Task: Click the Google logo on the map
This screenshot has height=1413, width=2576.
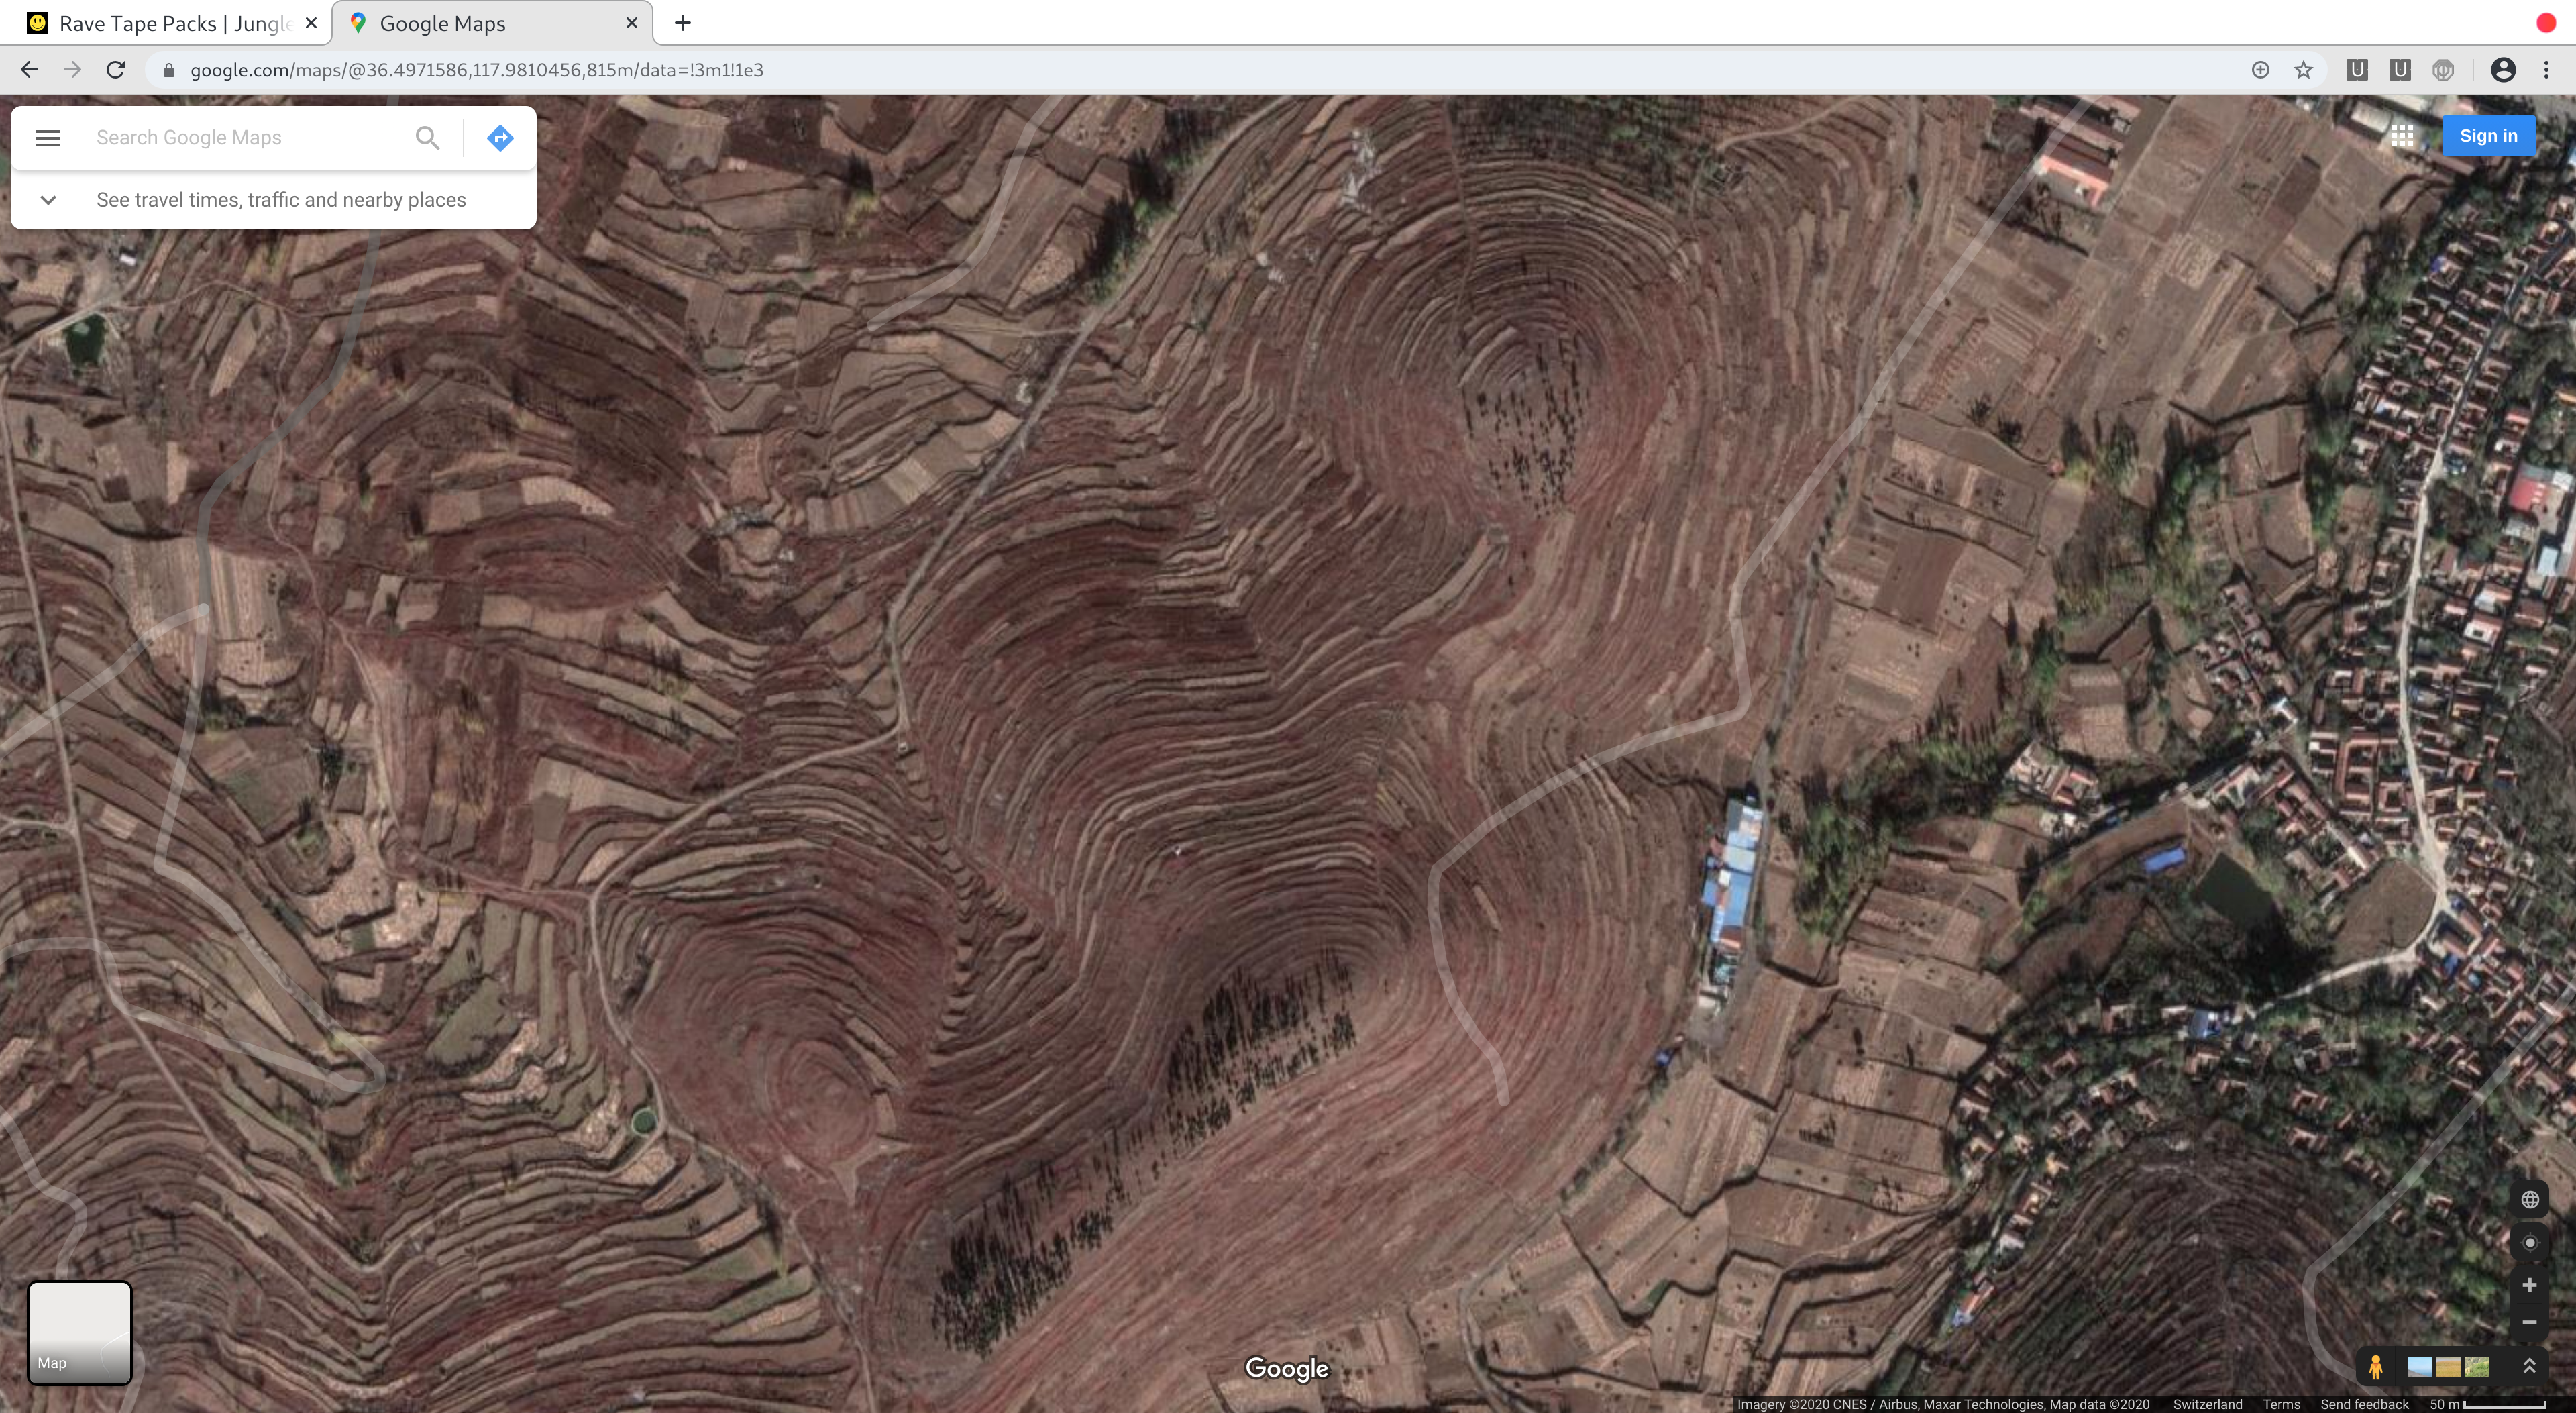Action: pyautogui.click(x=1287, y=1369)
